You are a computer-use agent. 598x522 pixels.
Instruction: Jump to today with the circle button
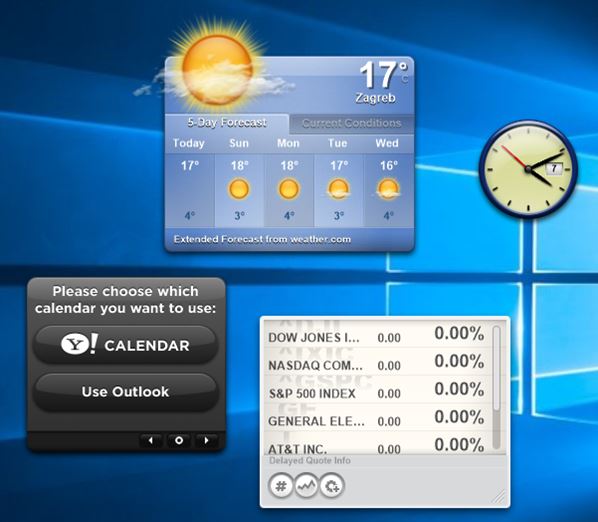click(x=178, y=440)
